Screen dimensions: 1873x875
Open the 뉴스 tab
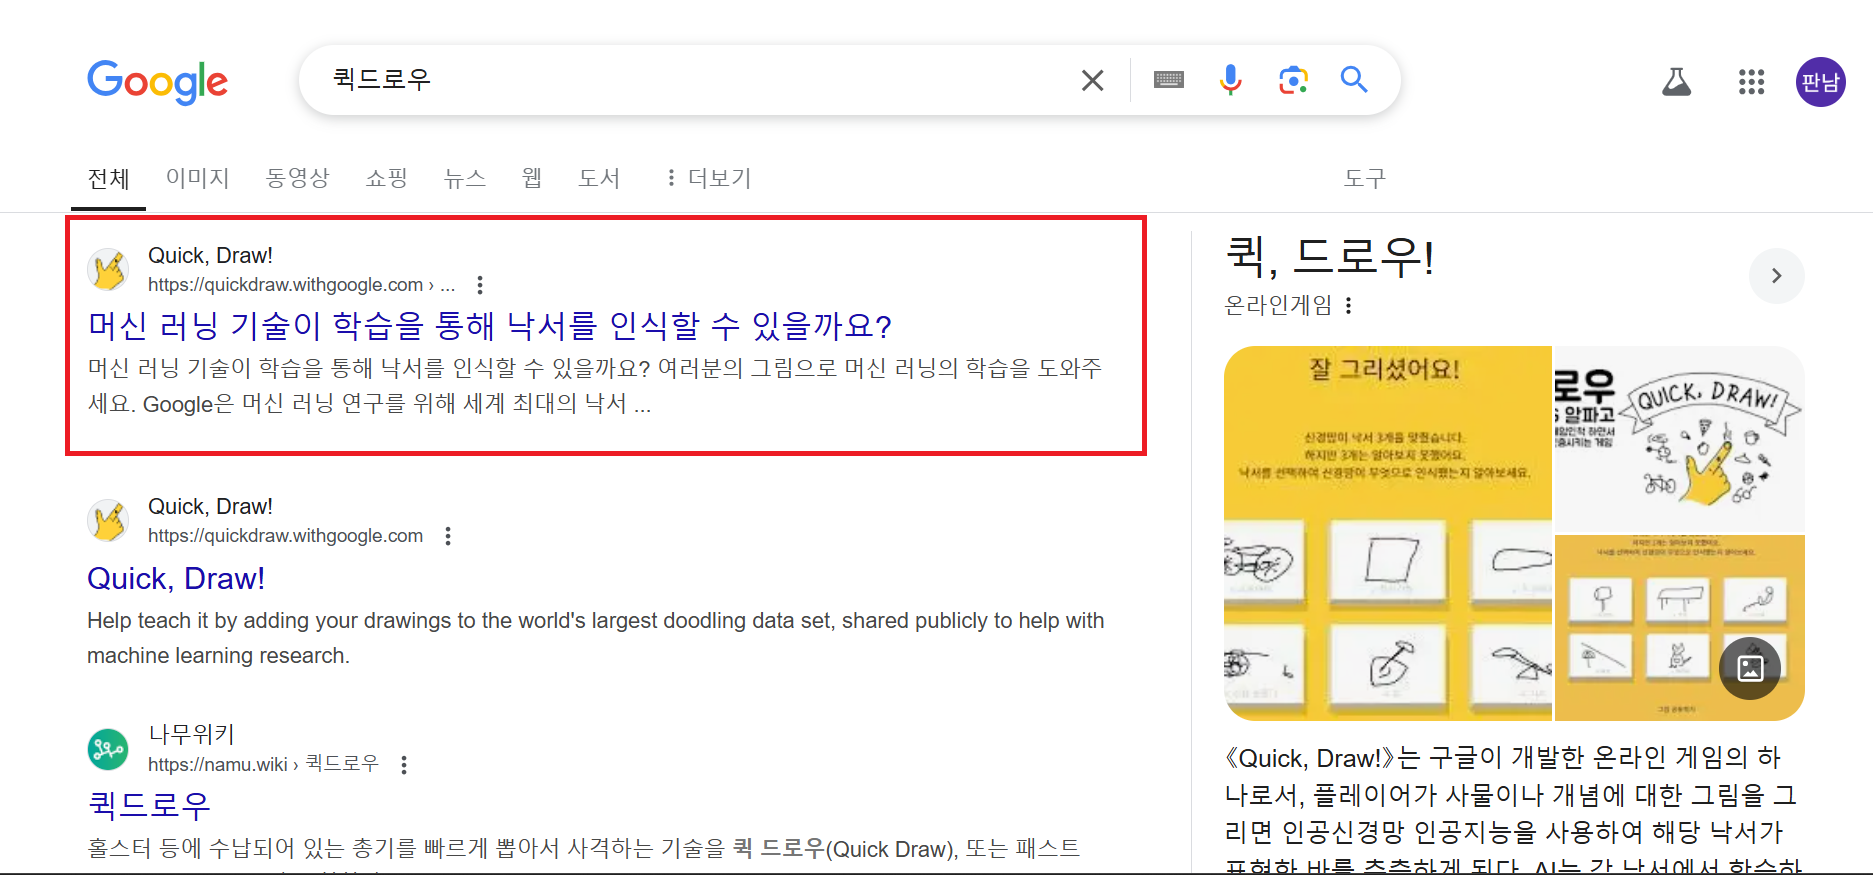coord(465,178)
